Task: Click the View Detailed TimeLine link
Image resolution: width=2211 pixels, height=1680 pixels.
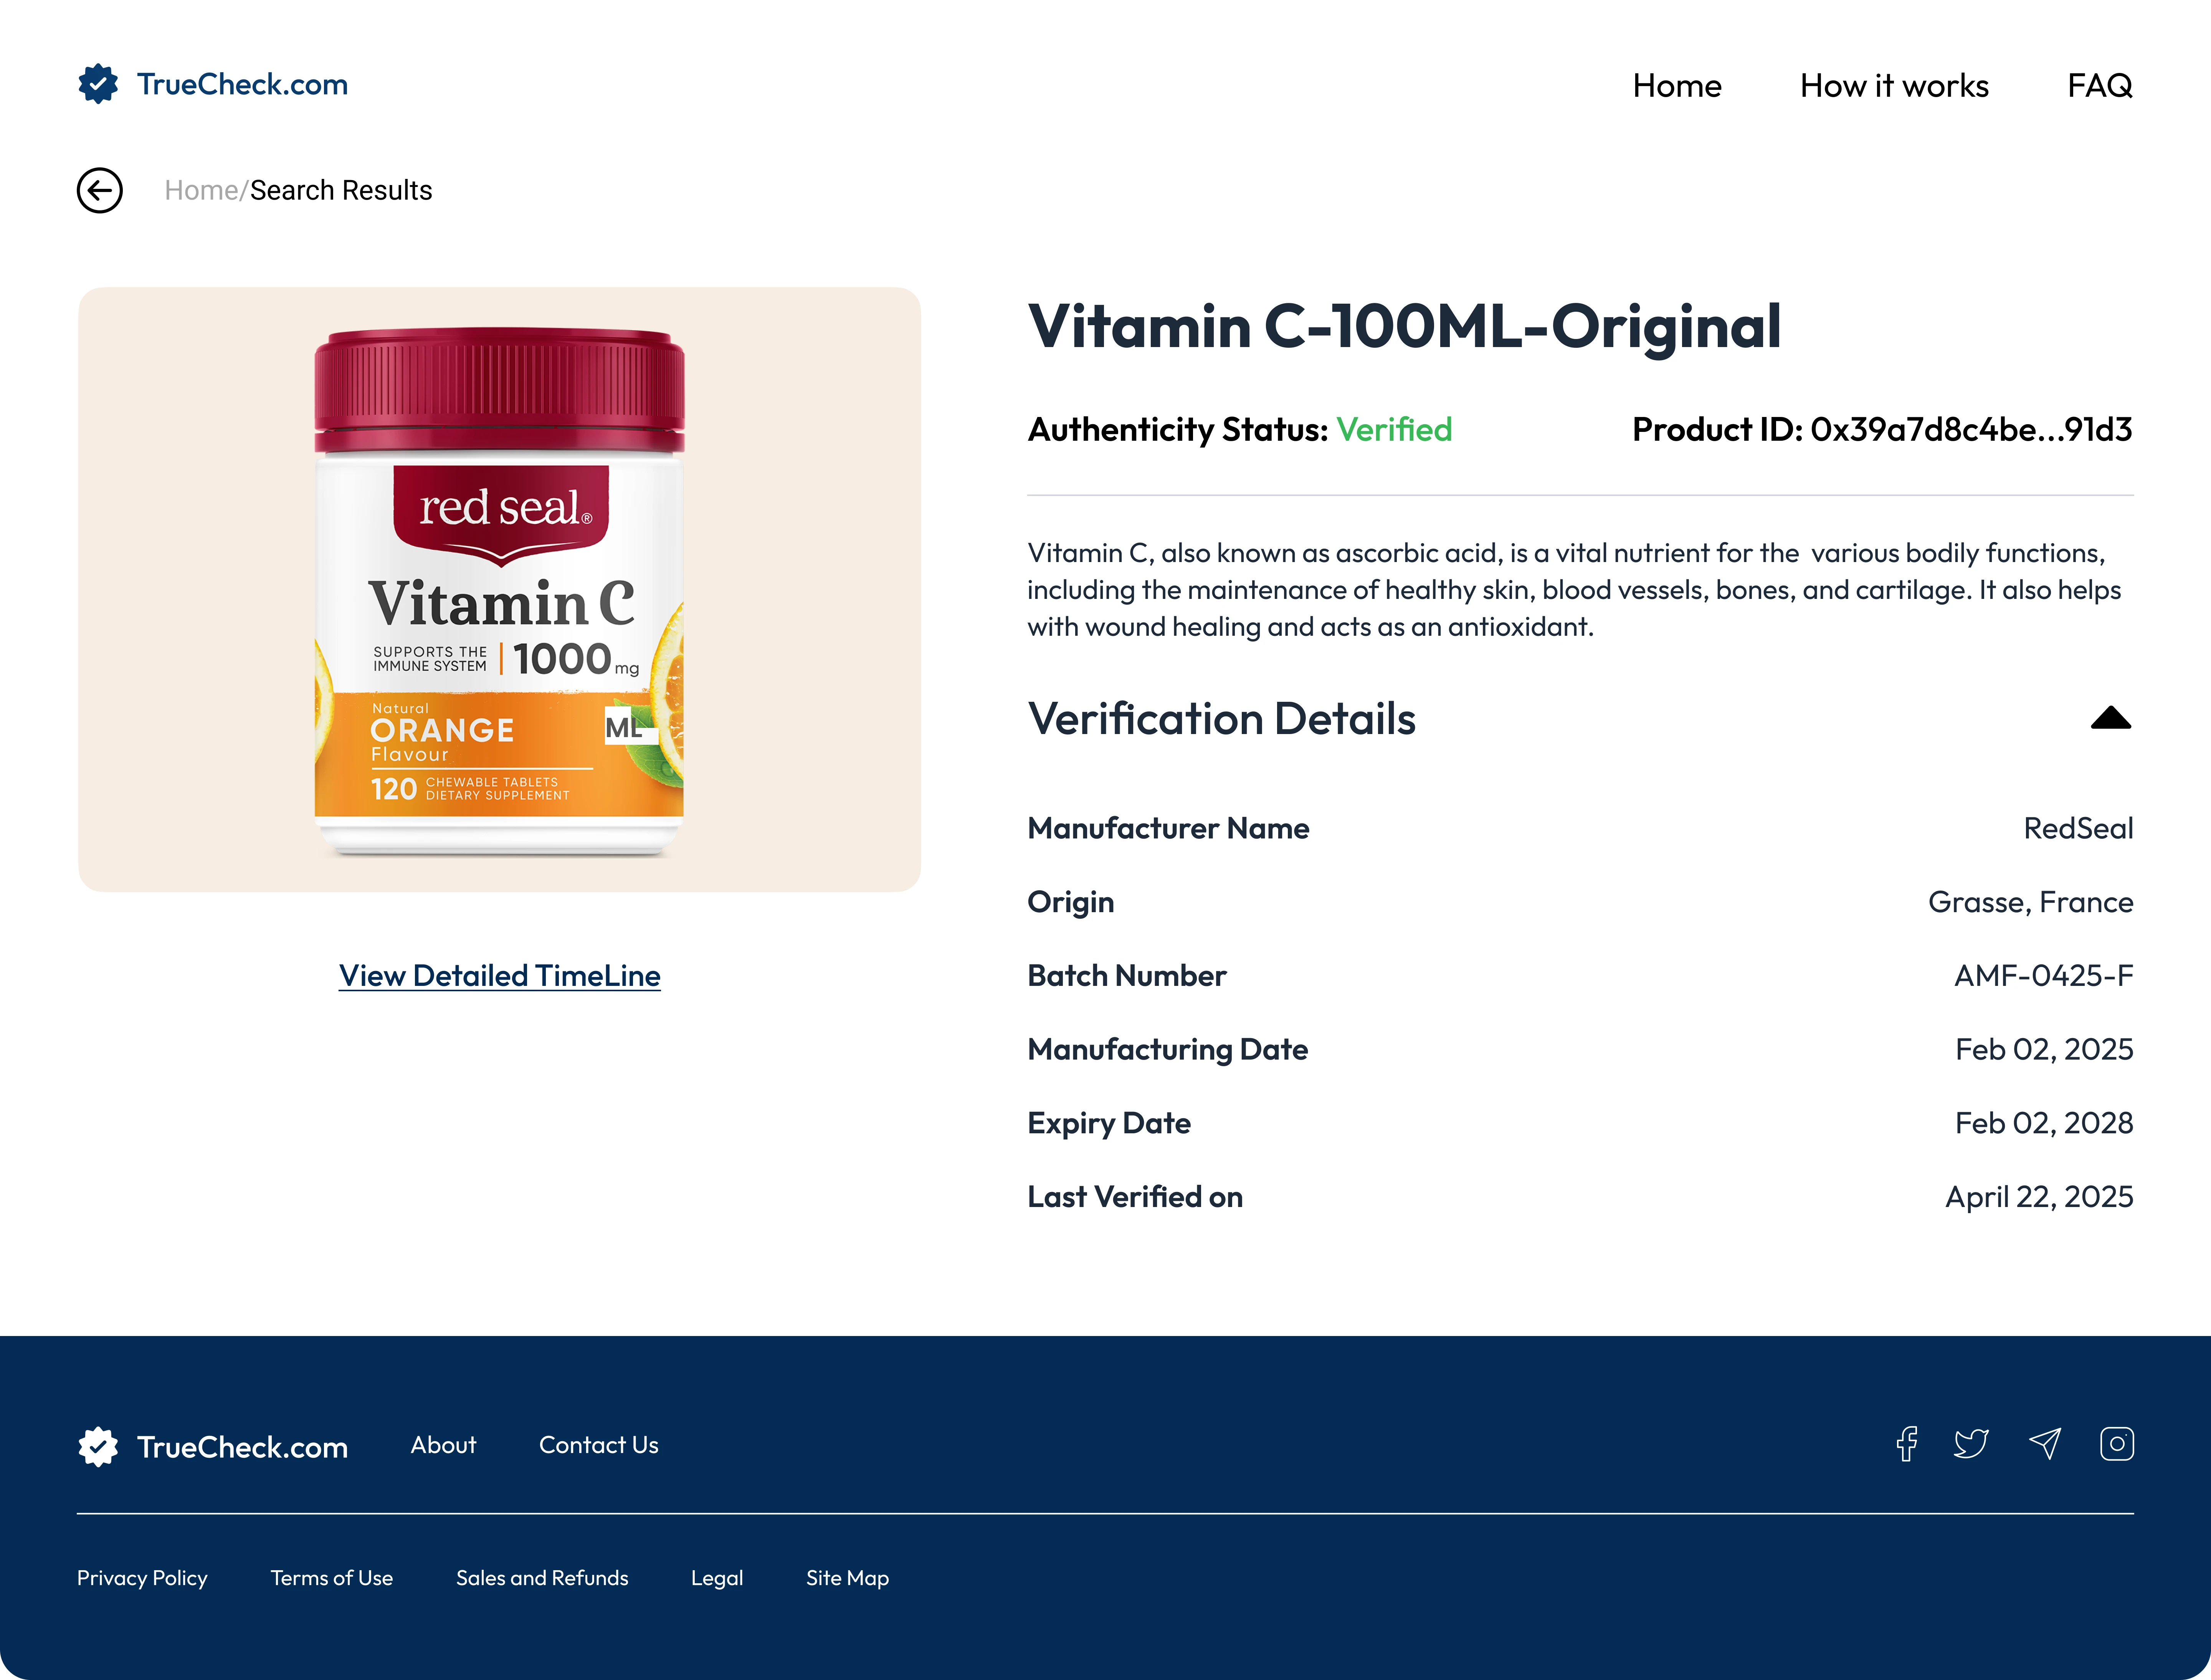Action: (x=499, y=976)
